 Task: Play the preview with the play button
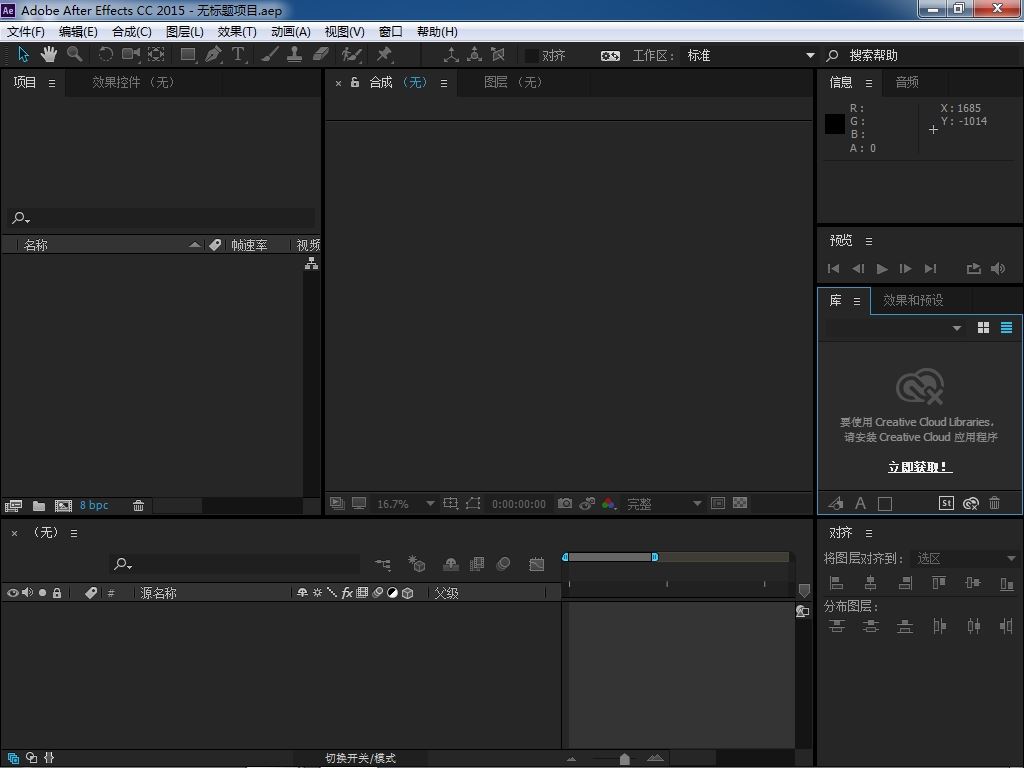click(x=882, y=268)
